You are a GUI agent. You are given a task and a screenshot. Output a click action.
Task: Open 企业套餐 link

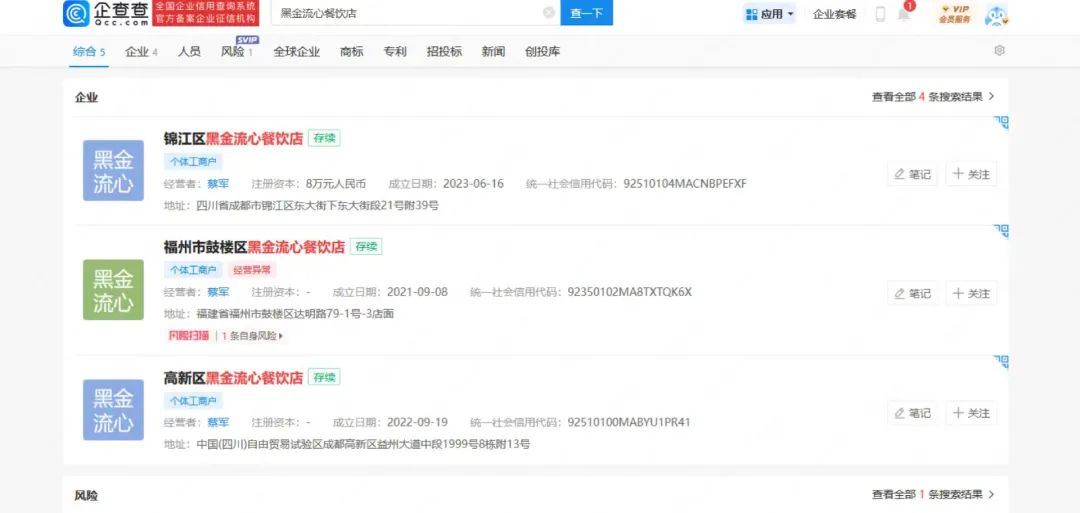[834, 14]
